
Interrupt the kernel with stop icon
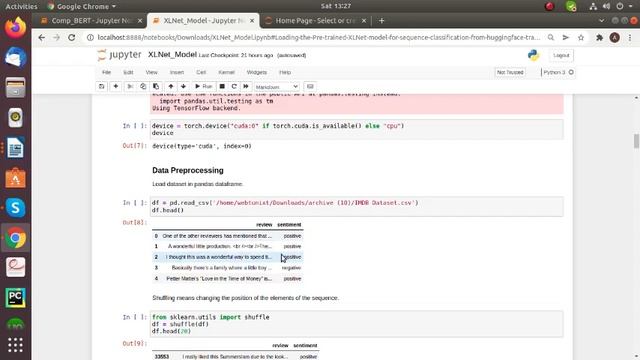222,87
